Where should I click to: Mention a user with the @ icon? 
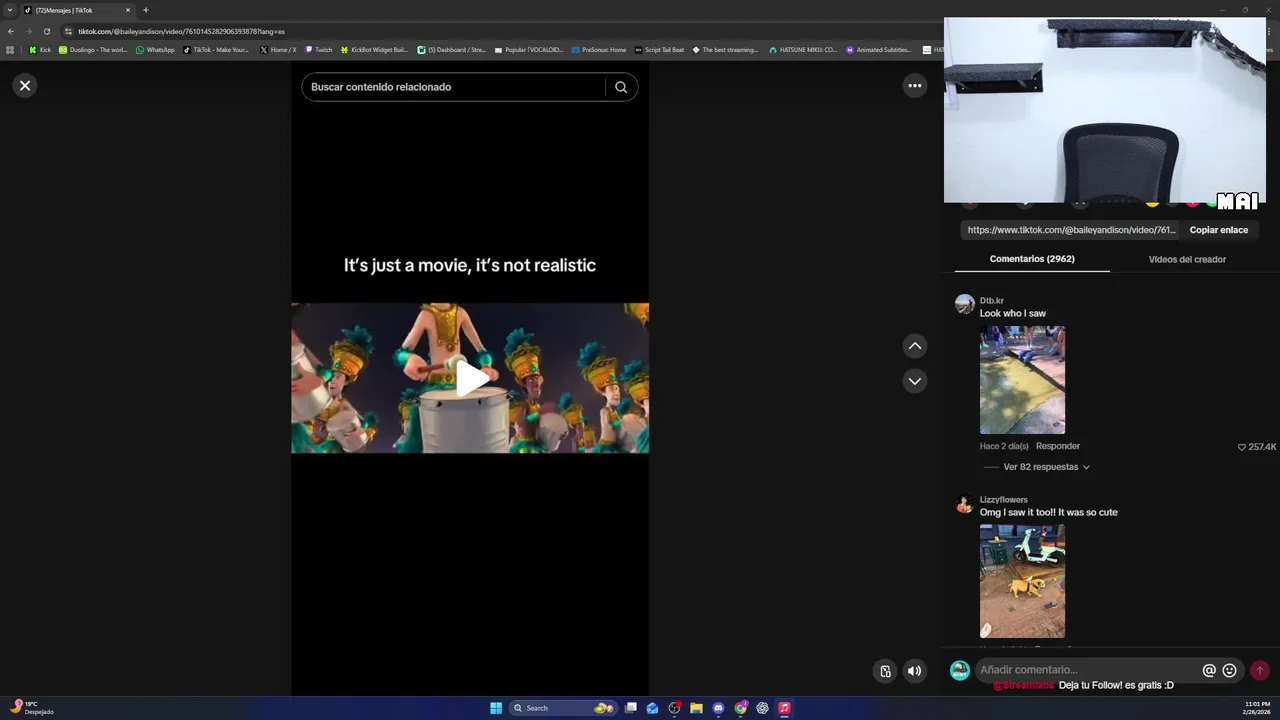(x=1209, y=670)
